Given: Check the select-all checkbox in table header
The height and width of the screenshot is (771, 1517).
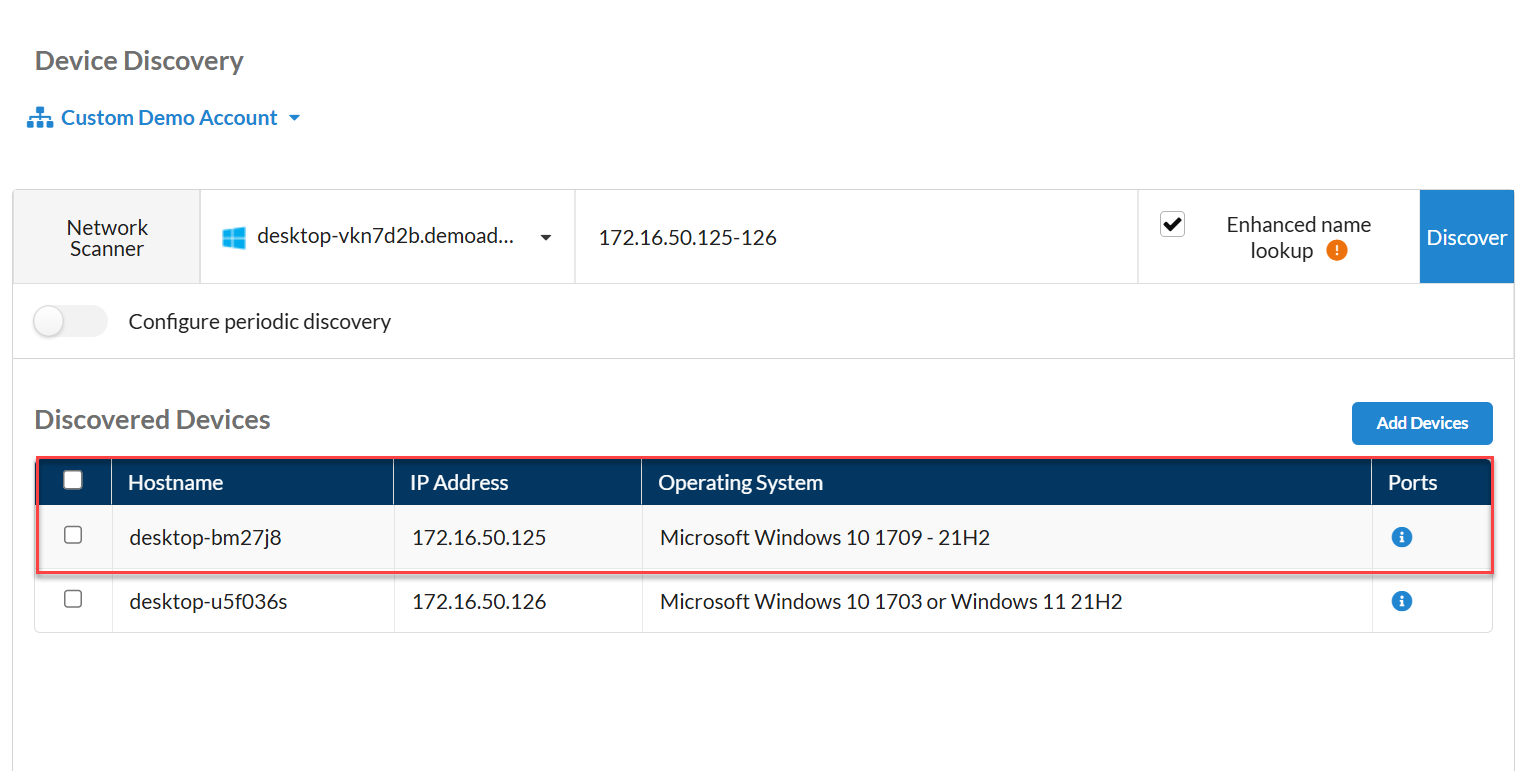Looking at the screenshot, I should pyautogui.click(x=73, y=480).
